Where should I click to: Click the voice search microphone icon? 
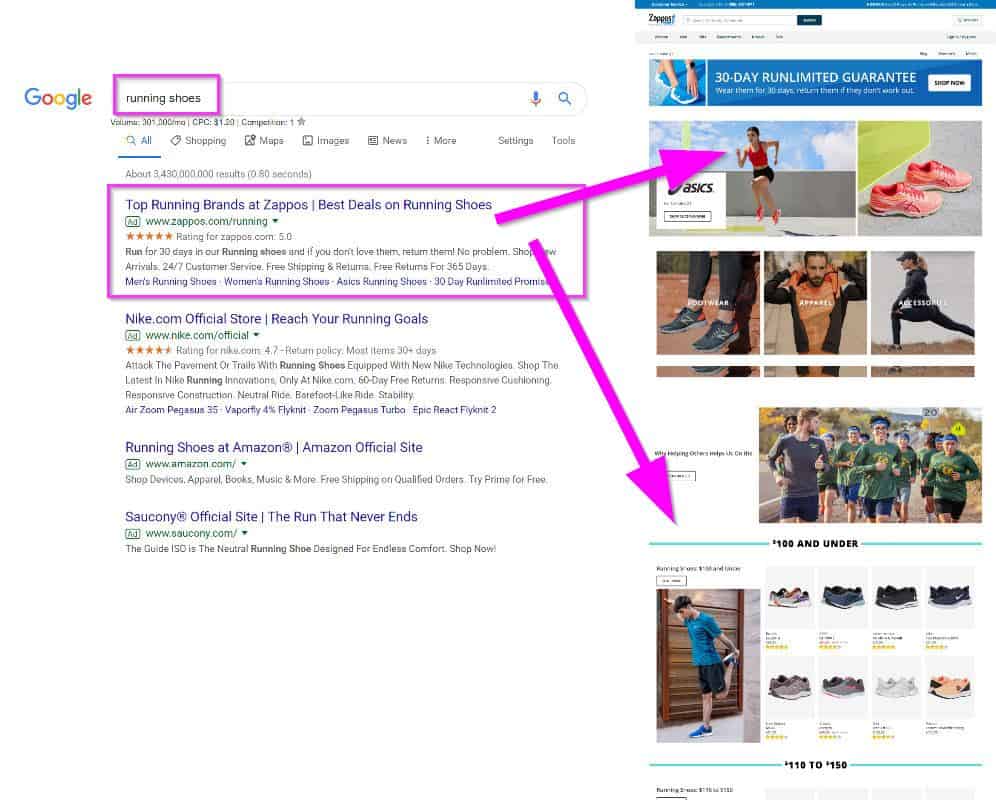pos(535,98)
